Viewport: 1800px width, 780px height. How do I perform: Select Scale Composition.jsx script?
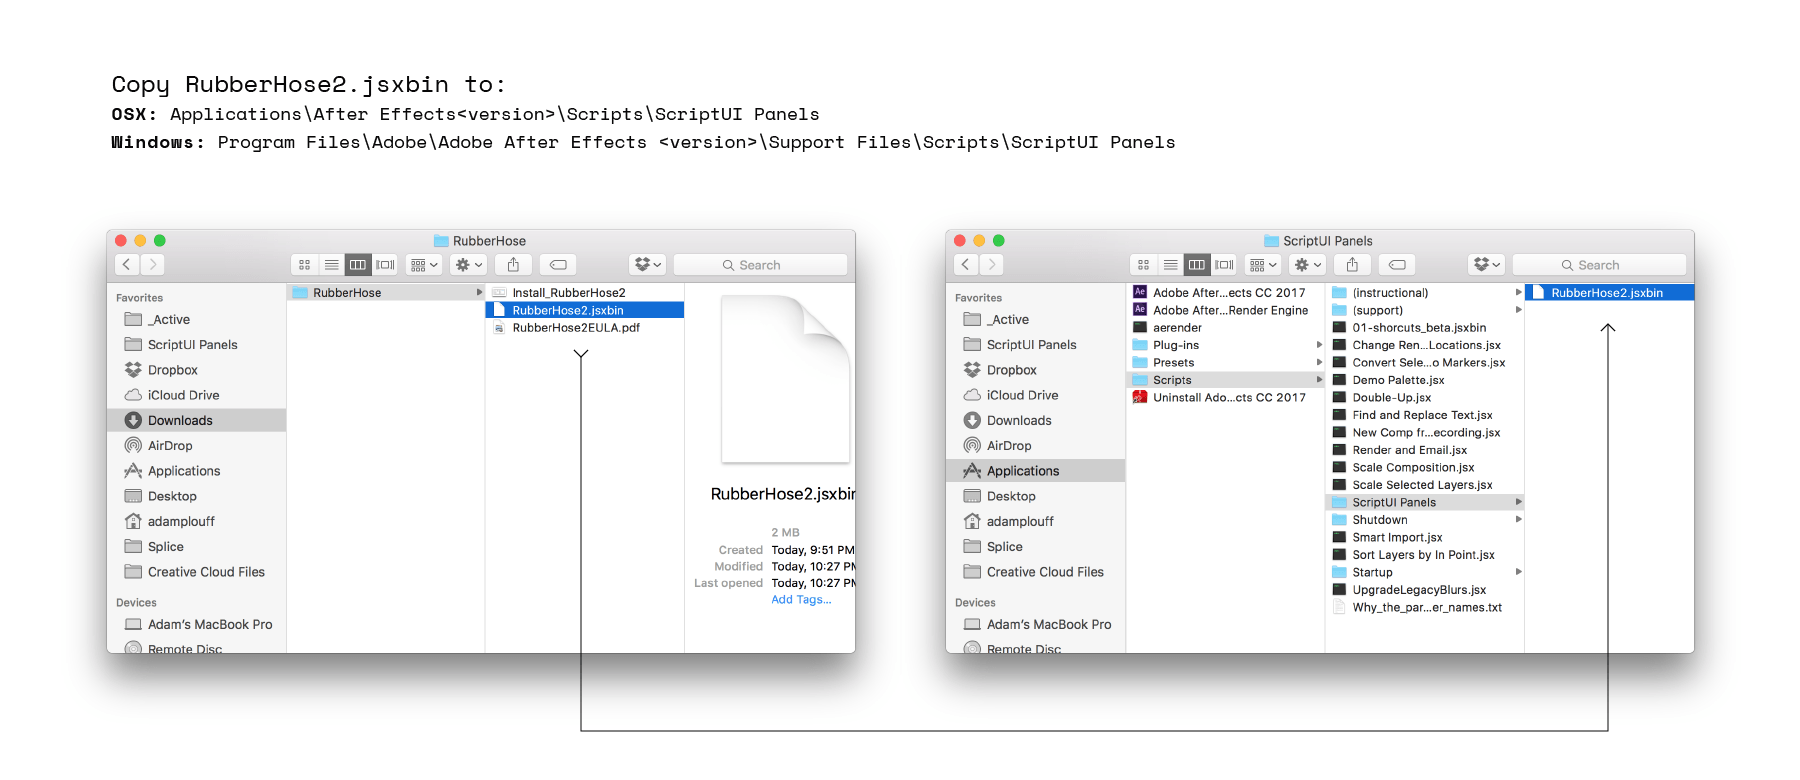[x=1425, y=468]
